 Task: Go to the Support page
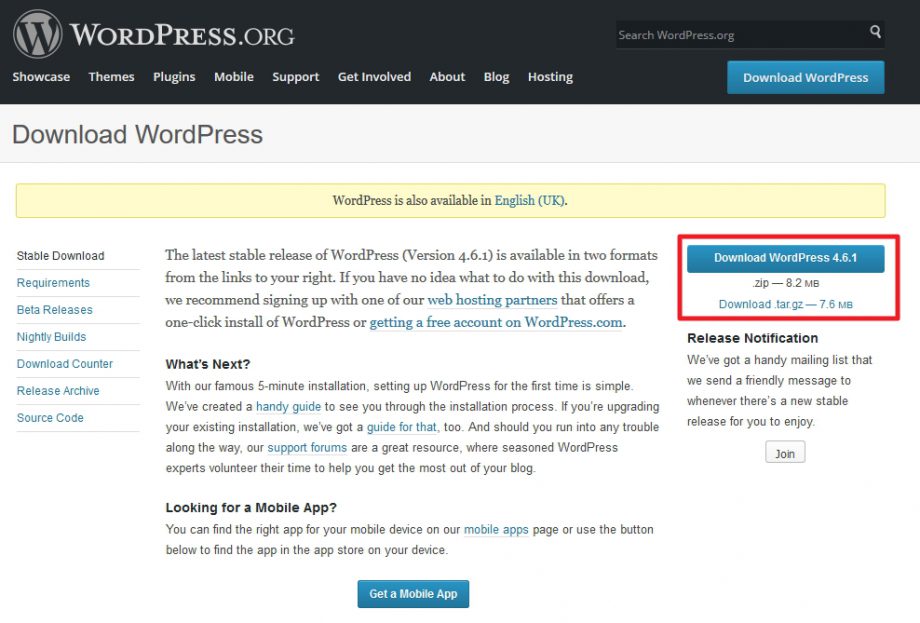click(x=295, y=76)
